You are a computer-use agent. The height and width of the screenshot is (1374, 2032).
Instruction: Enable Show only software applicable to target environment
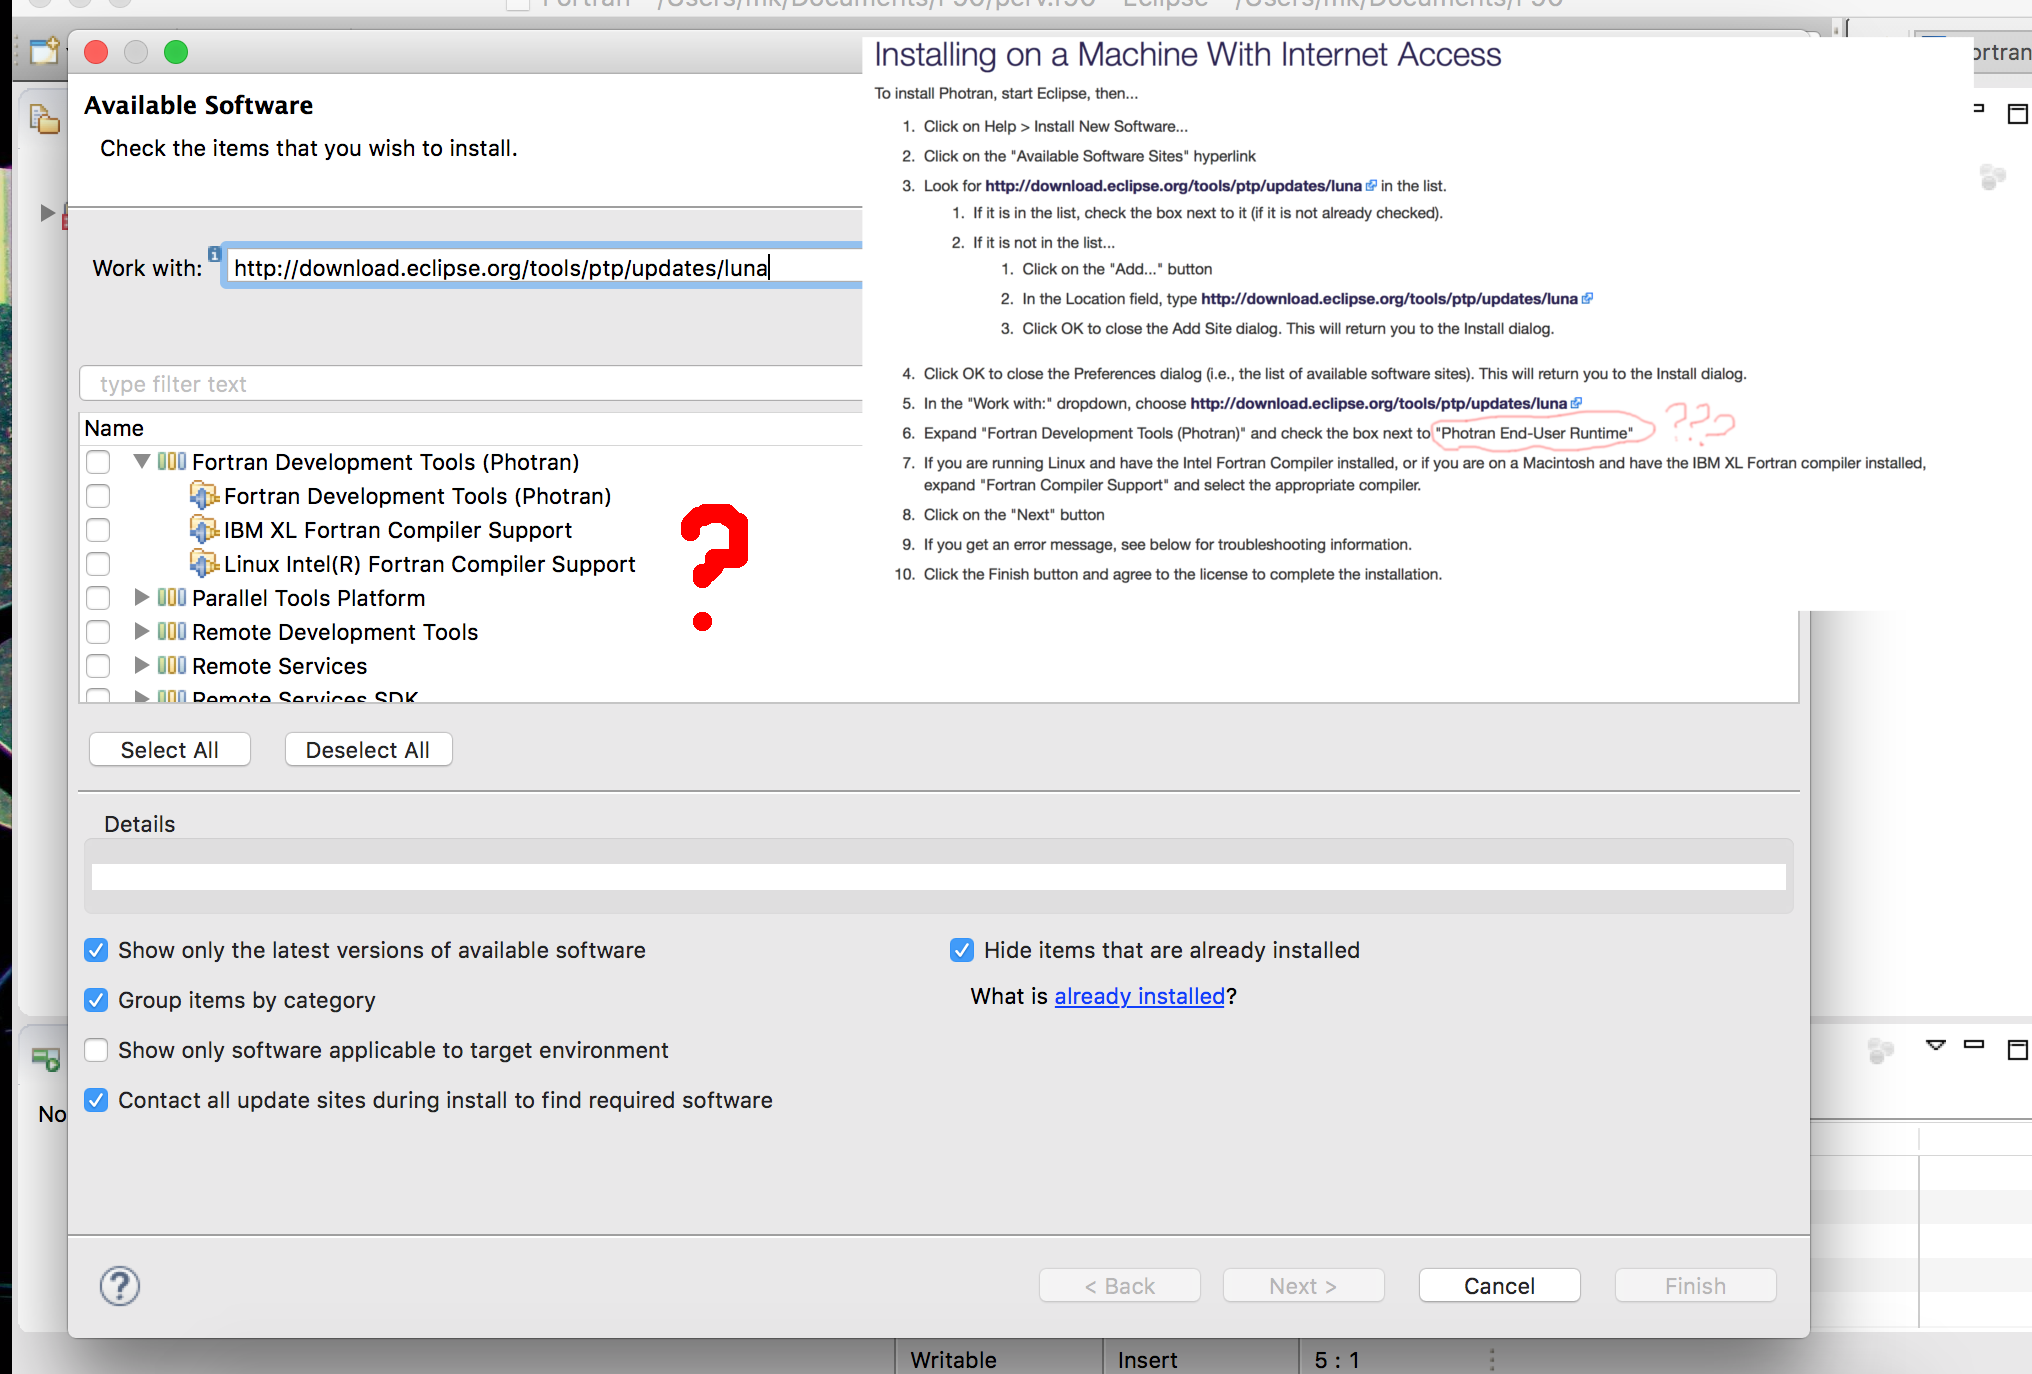coord(96,1050)
